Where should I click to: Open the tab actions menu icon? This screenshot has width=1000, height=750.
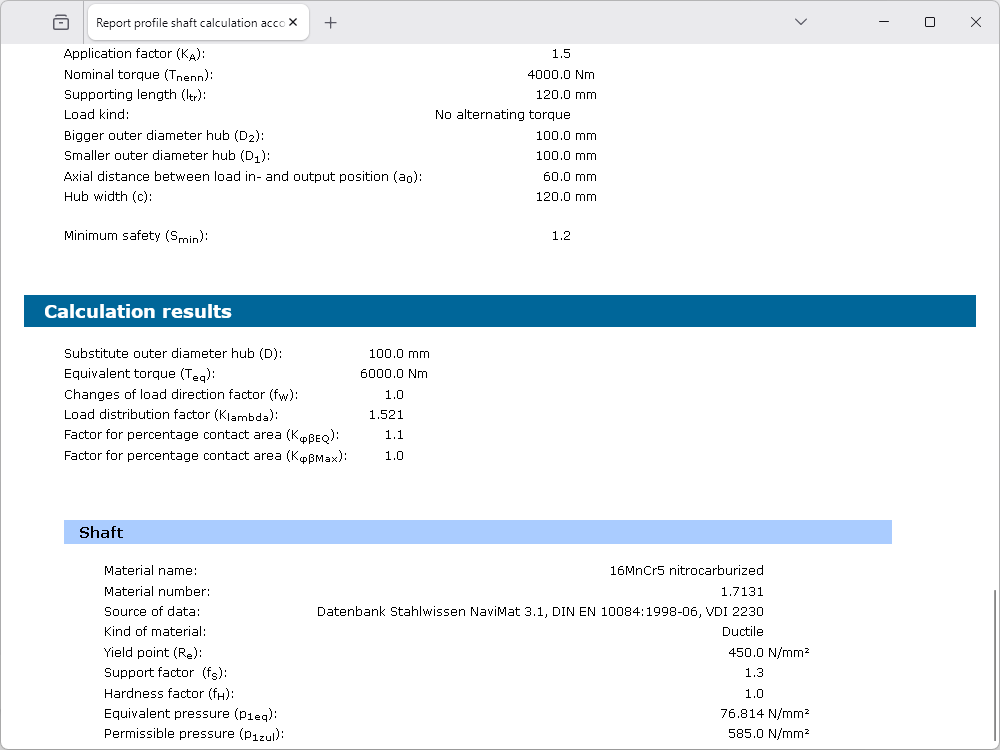[61, 22]
